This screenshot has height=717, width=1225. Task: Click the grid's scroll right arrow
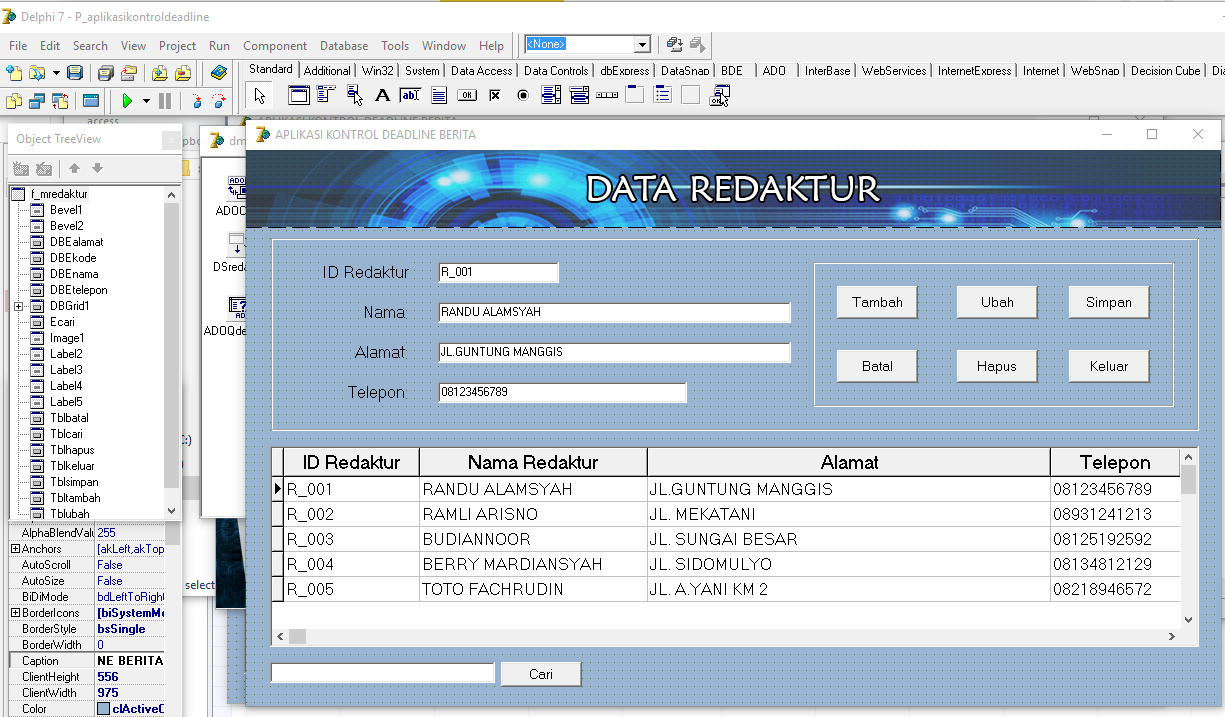(1172, 636)
